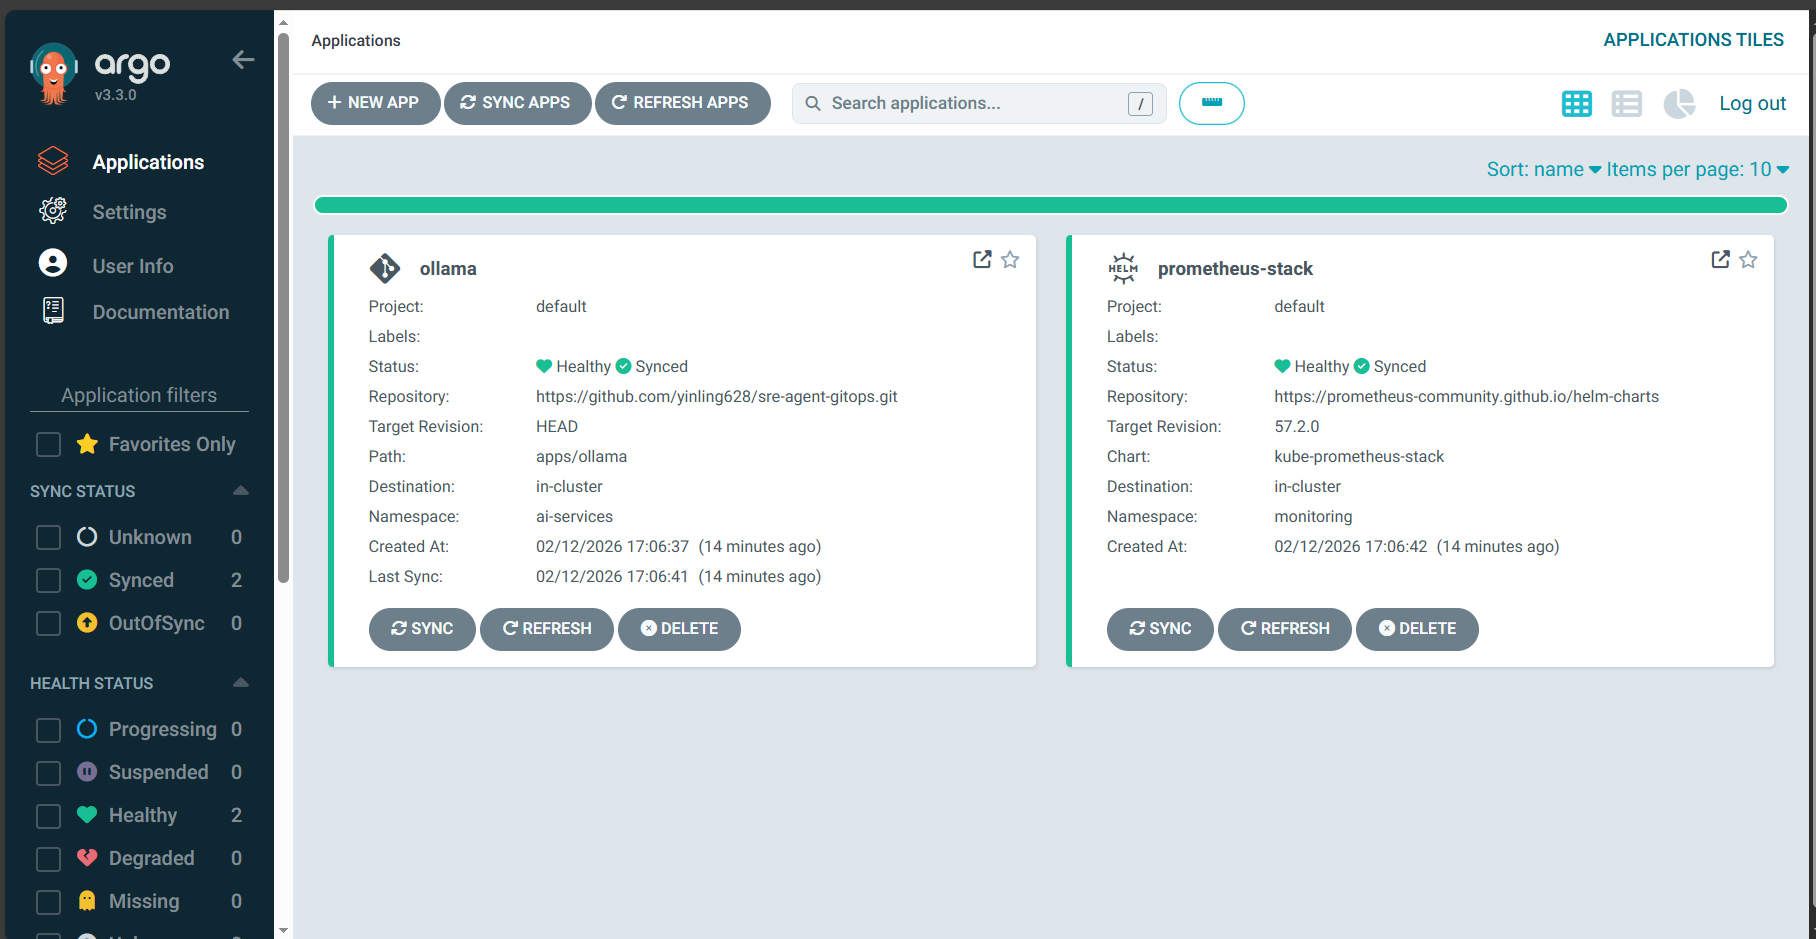Sync the ollama application
This screenshot has width=1816, height=939.
tap(422, 629)
